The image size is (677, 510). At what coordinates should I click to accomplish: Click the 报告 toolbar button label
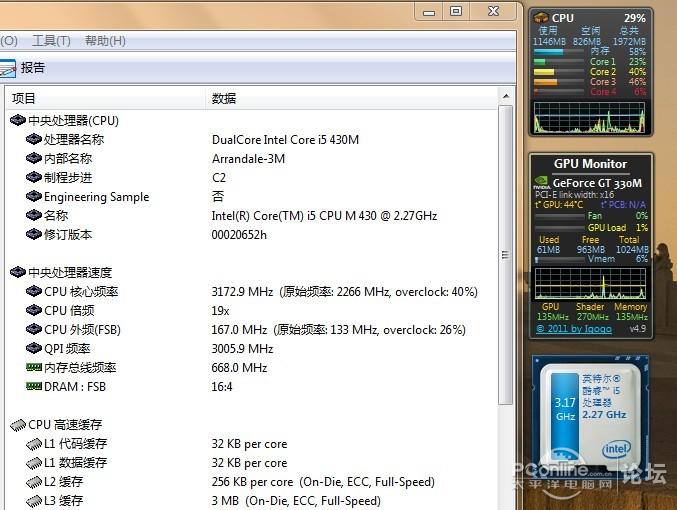tap(33, 68)
